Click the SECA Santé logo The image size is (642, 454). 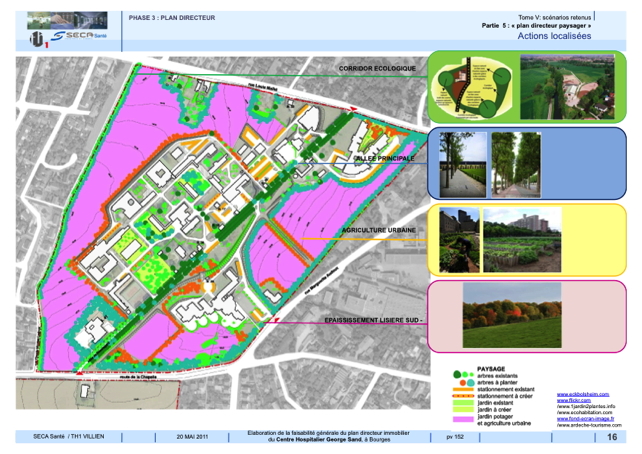click(82, 35)
